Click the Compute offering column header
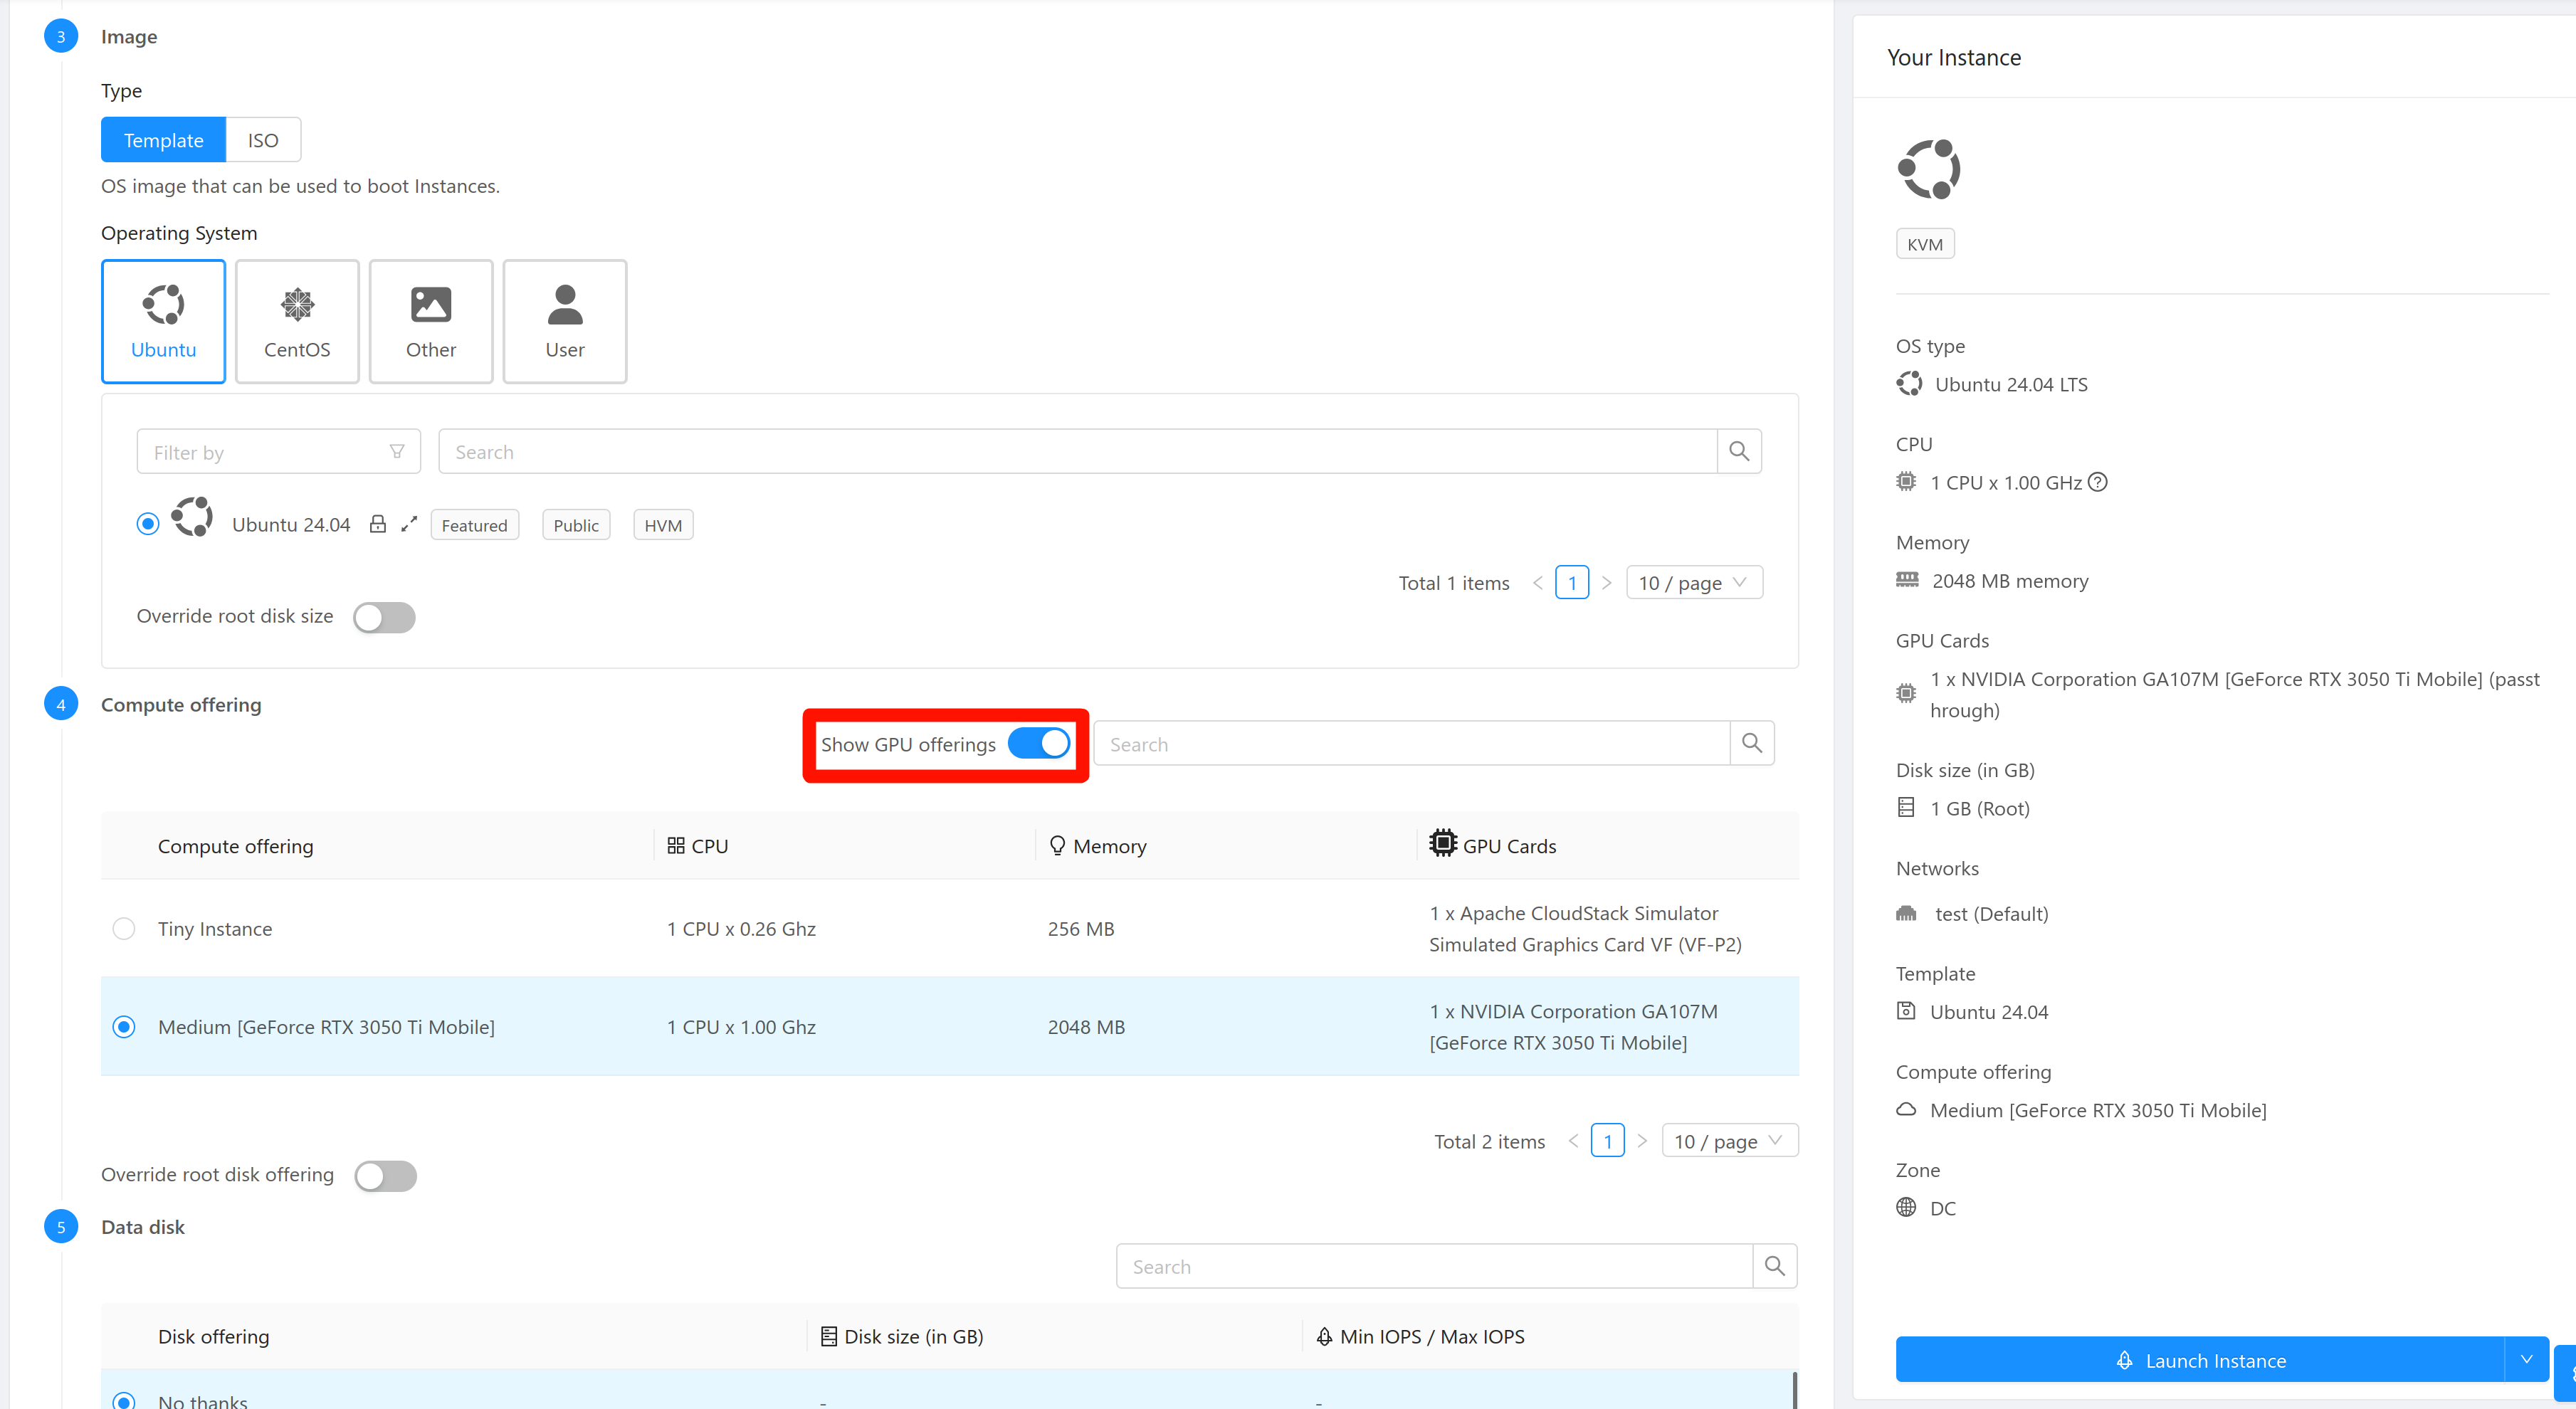 click(x=236, y=846)
